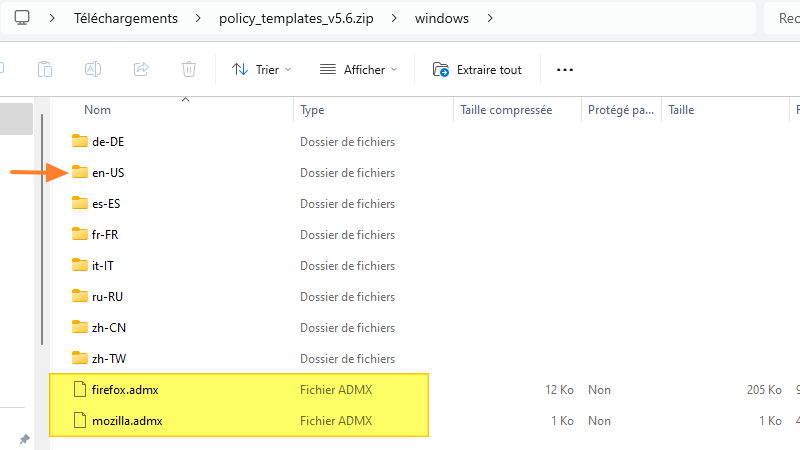This screenshot has height=450, width=800.
Task: Select the ru-RU folder icon
Action: point(80,296)
